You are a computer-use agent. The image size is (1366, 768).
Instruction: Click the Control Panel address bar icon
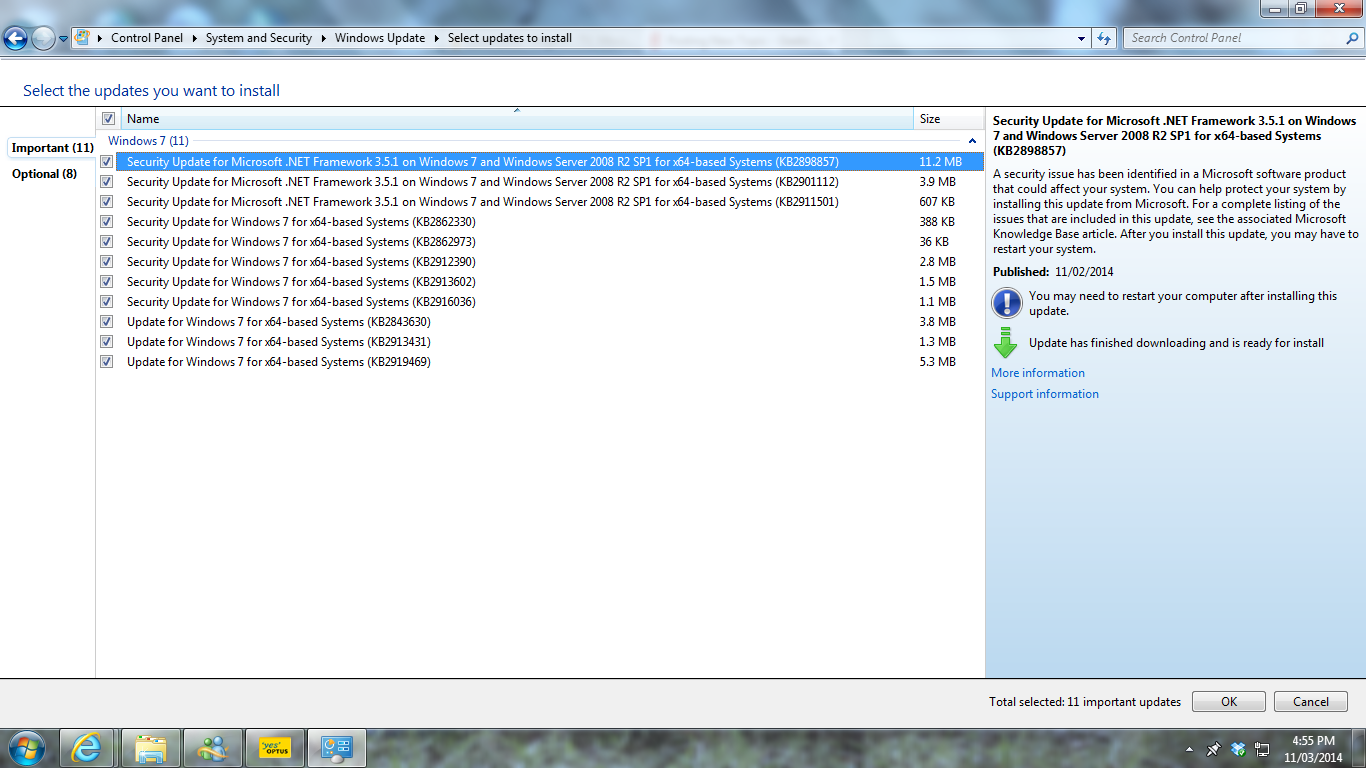83,38
